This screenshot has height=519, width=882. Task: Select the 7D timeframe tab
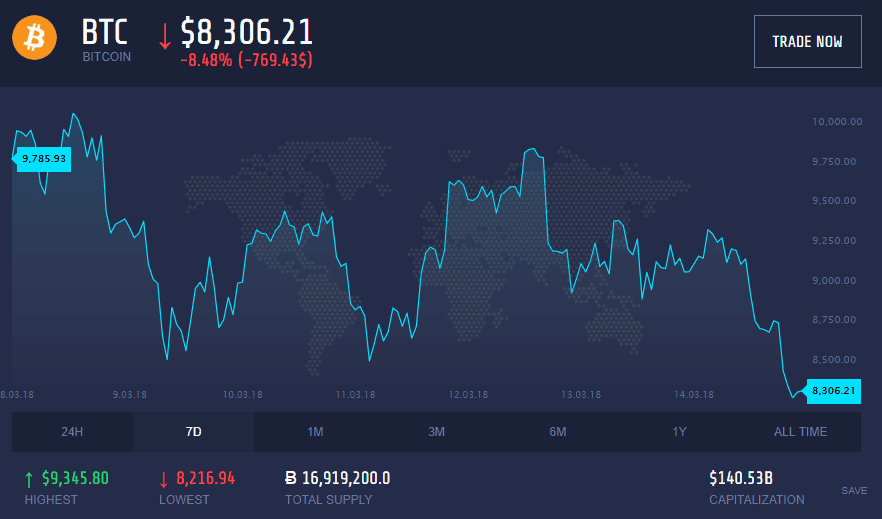point(194,431)
